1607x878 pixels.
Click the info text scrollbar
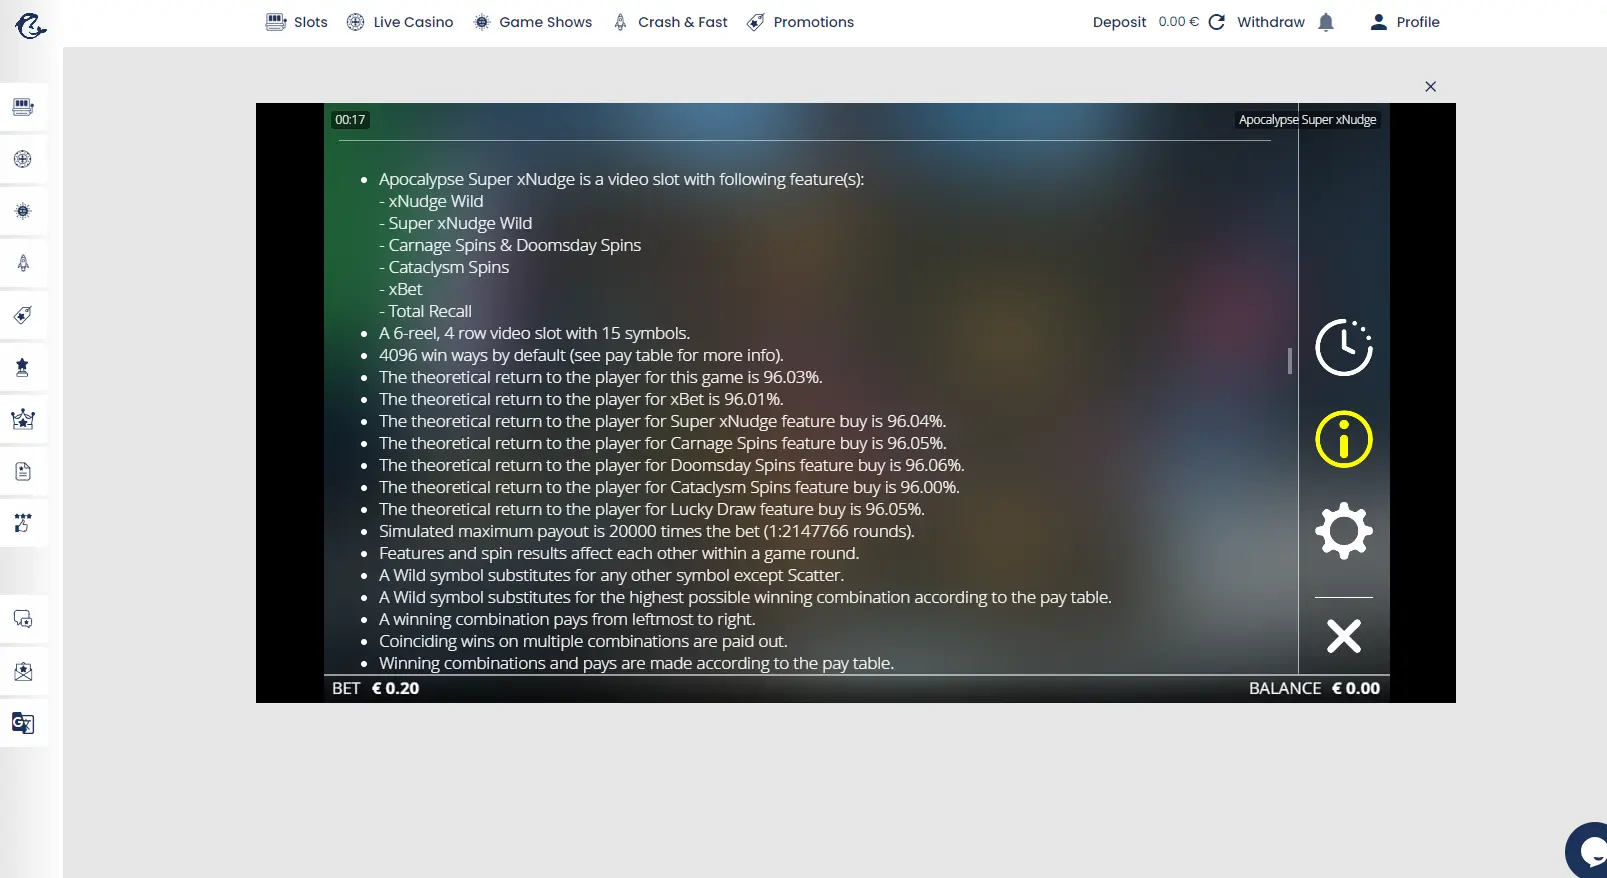[x=1290, y=361]
